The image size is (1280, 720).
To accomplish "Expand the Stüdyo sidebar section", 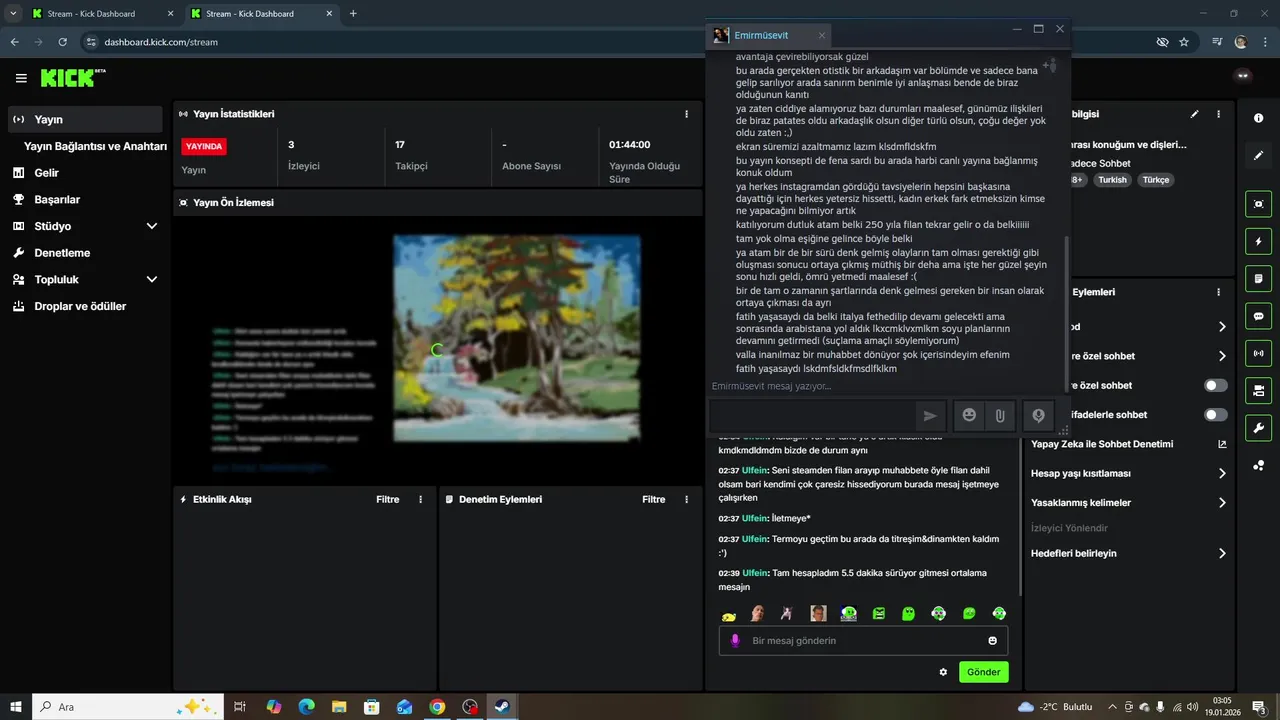I will [152, 226].
